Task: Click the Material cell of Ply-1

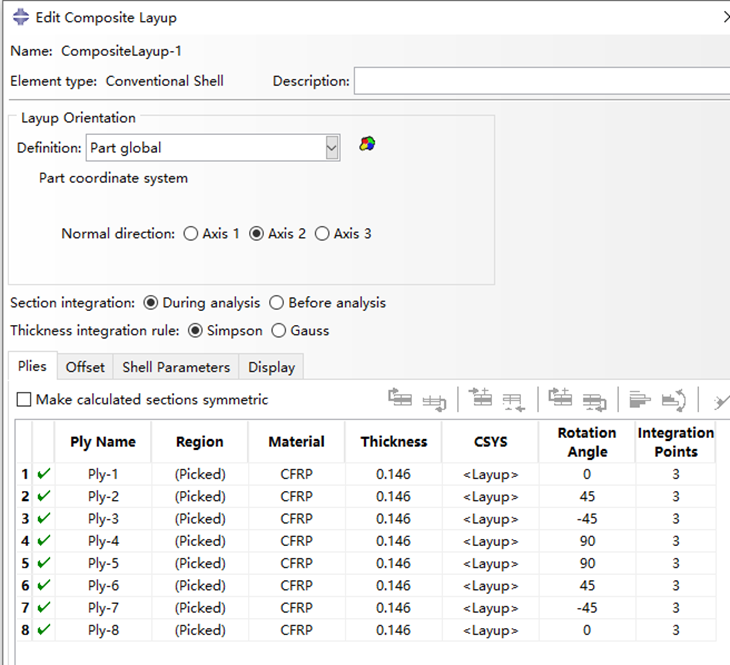Action: tap(297, 474)
